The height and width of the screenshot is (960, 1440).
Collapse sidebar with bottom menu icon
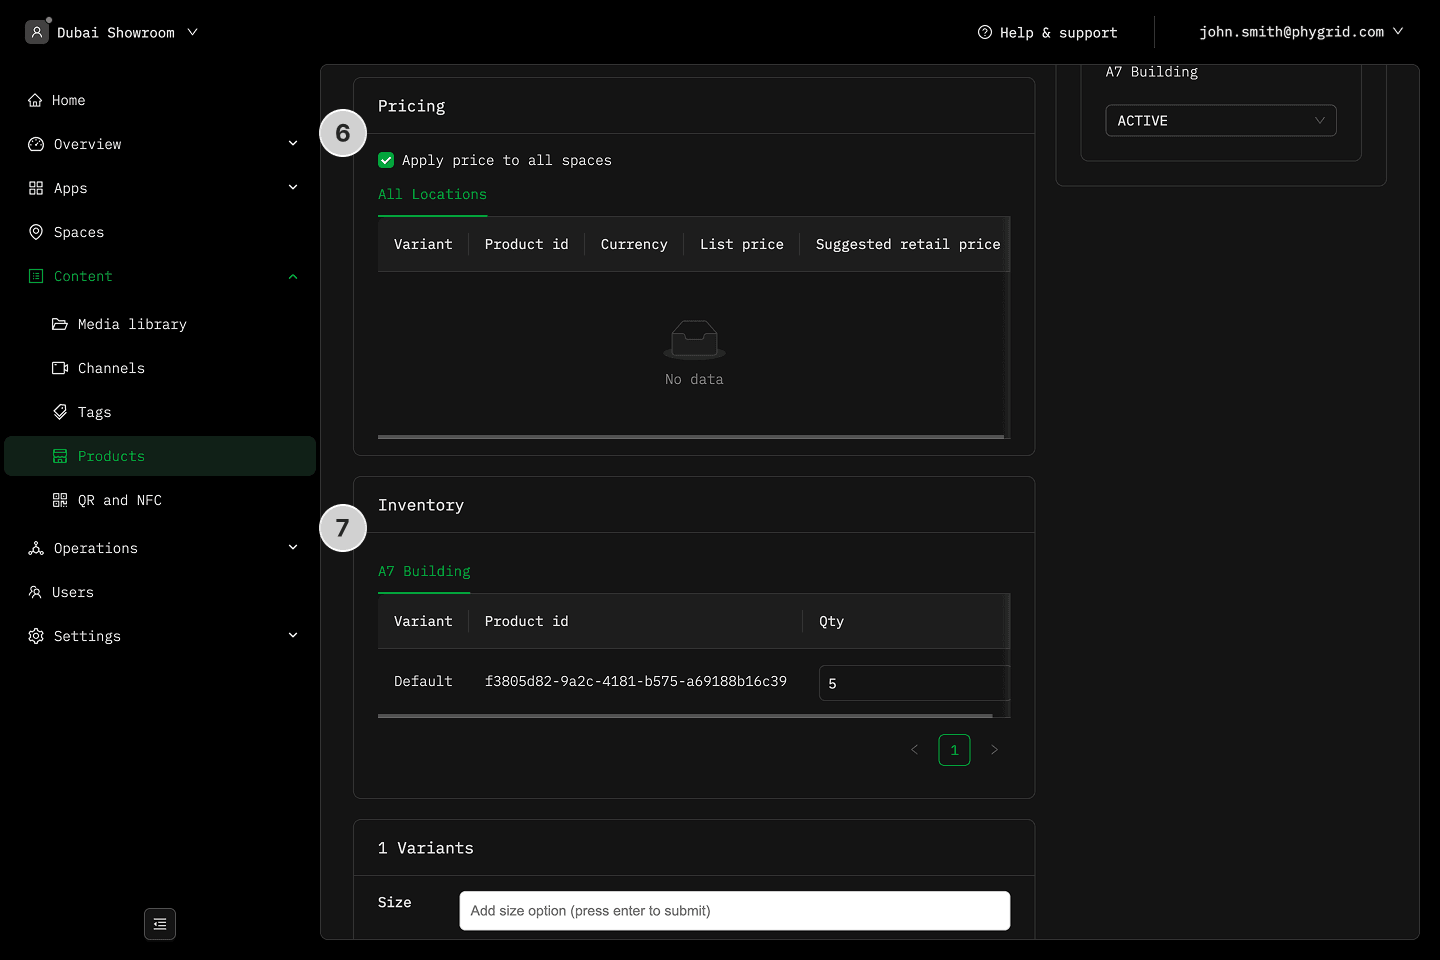coord(160,924)
